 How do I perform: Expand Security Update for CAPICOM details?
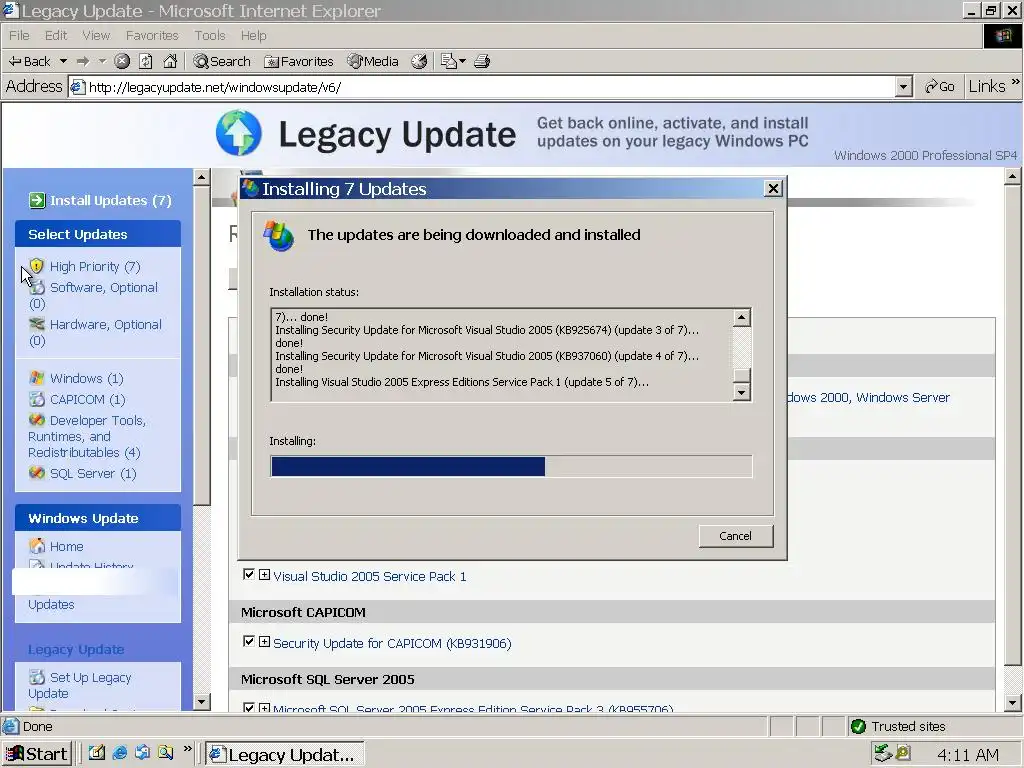click(x=264, y=642)
